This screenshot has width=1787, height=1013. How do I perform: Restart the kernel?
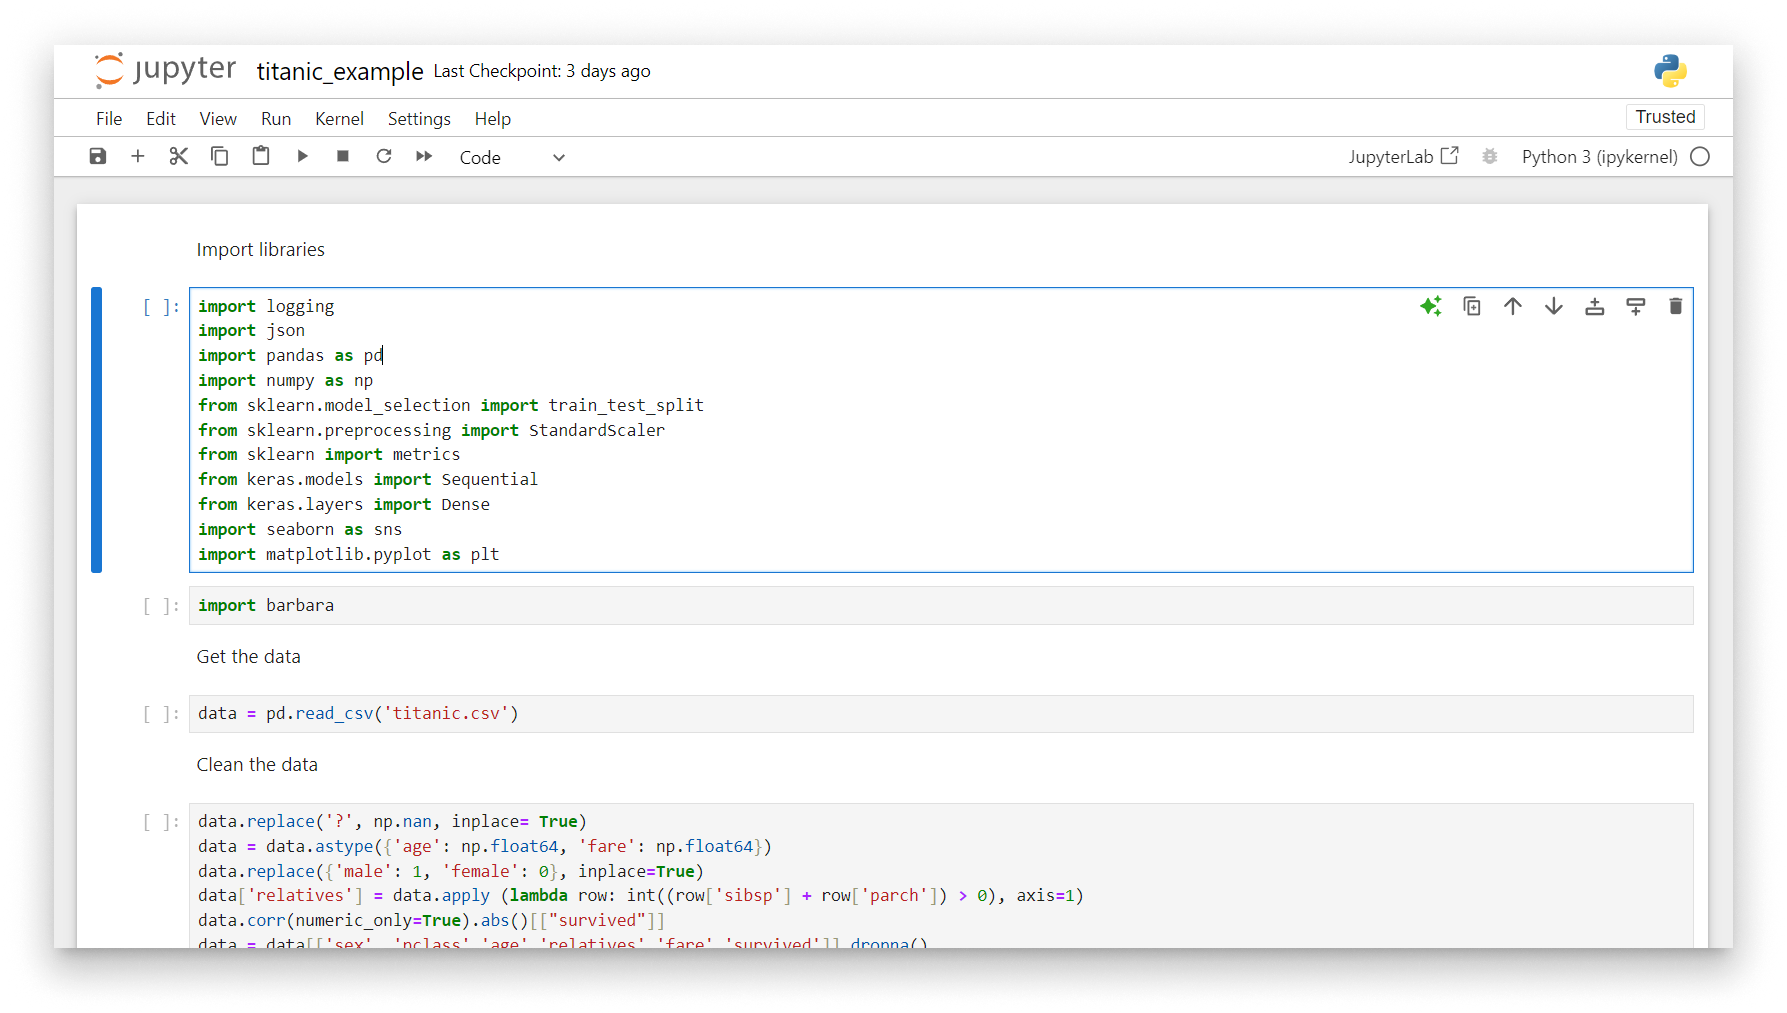coord(384,156)
